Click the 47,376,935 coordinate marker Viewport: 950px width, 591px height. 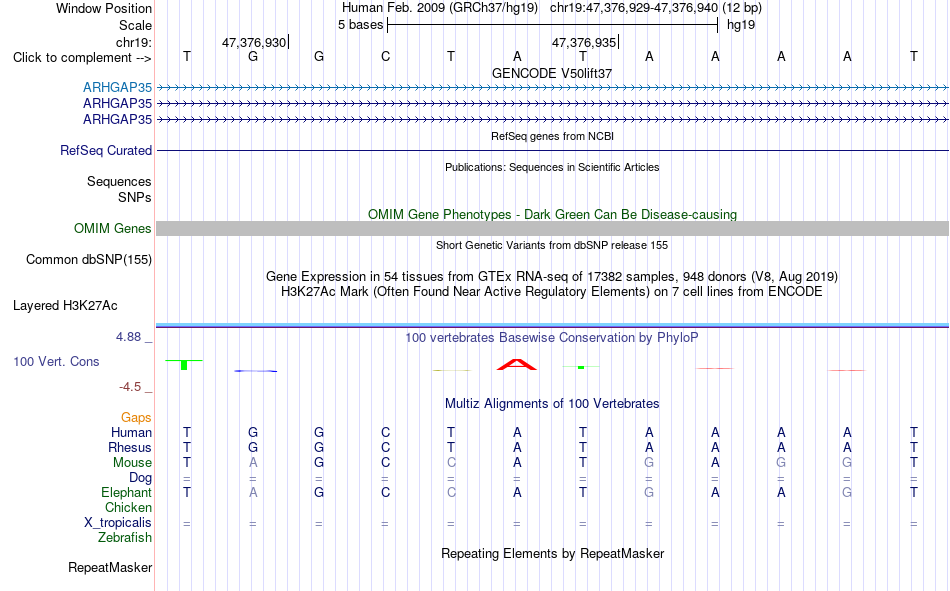pyautogui.click(x=585, y=42)
